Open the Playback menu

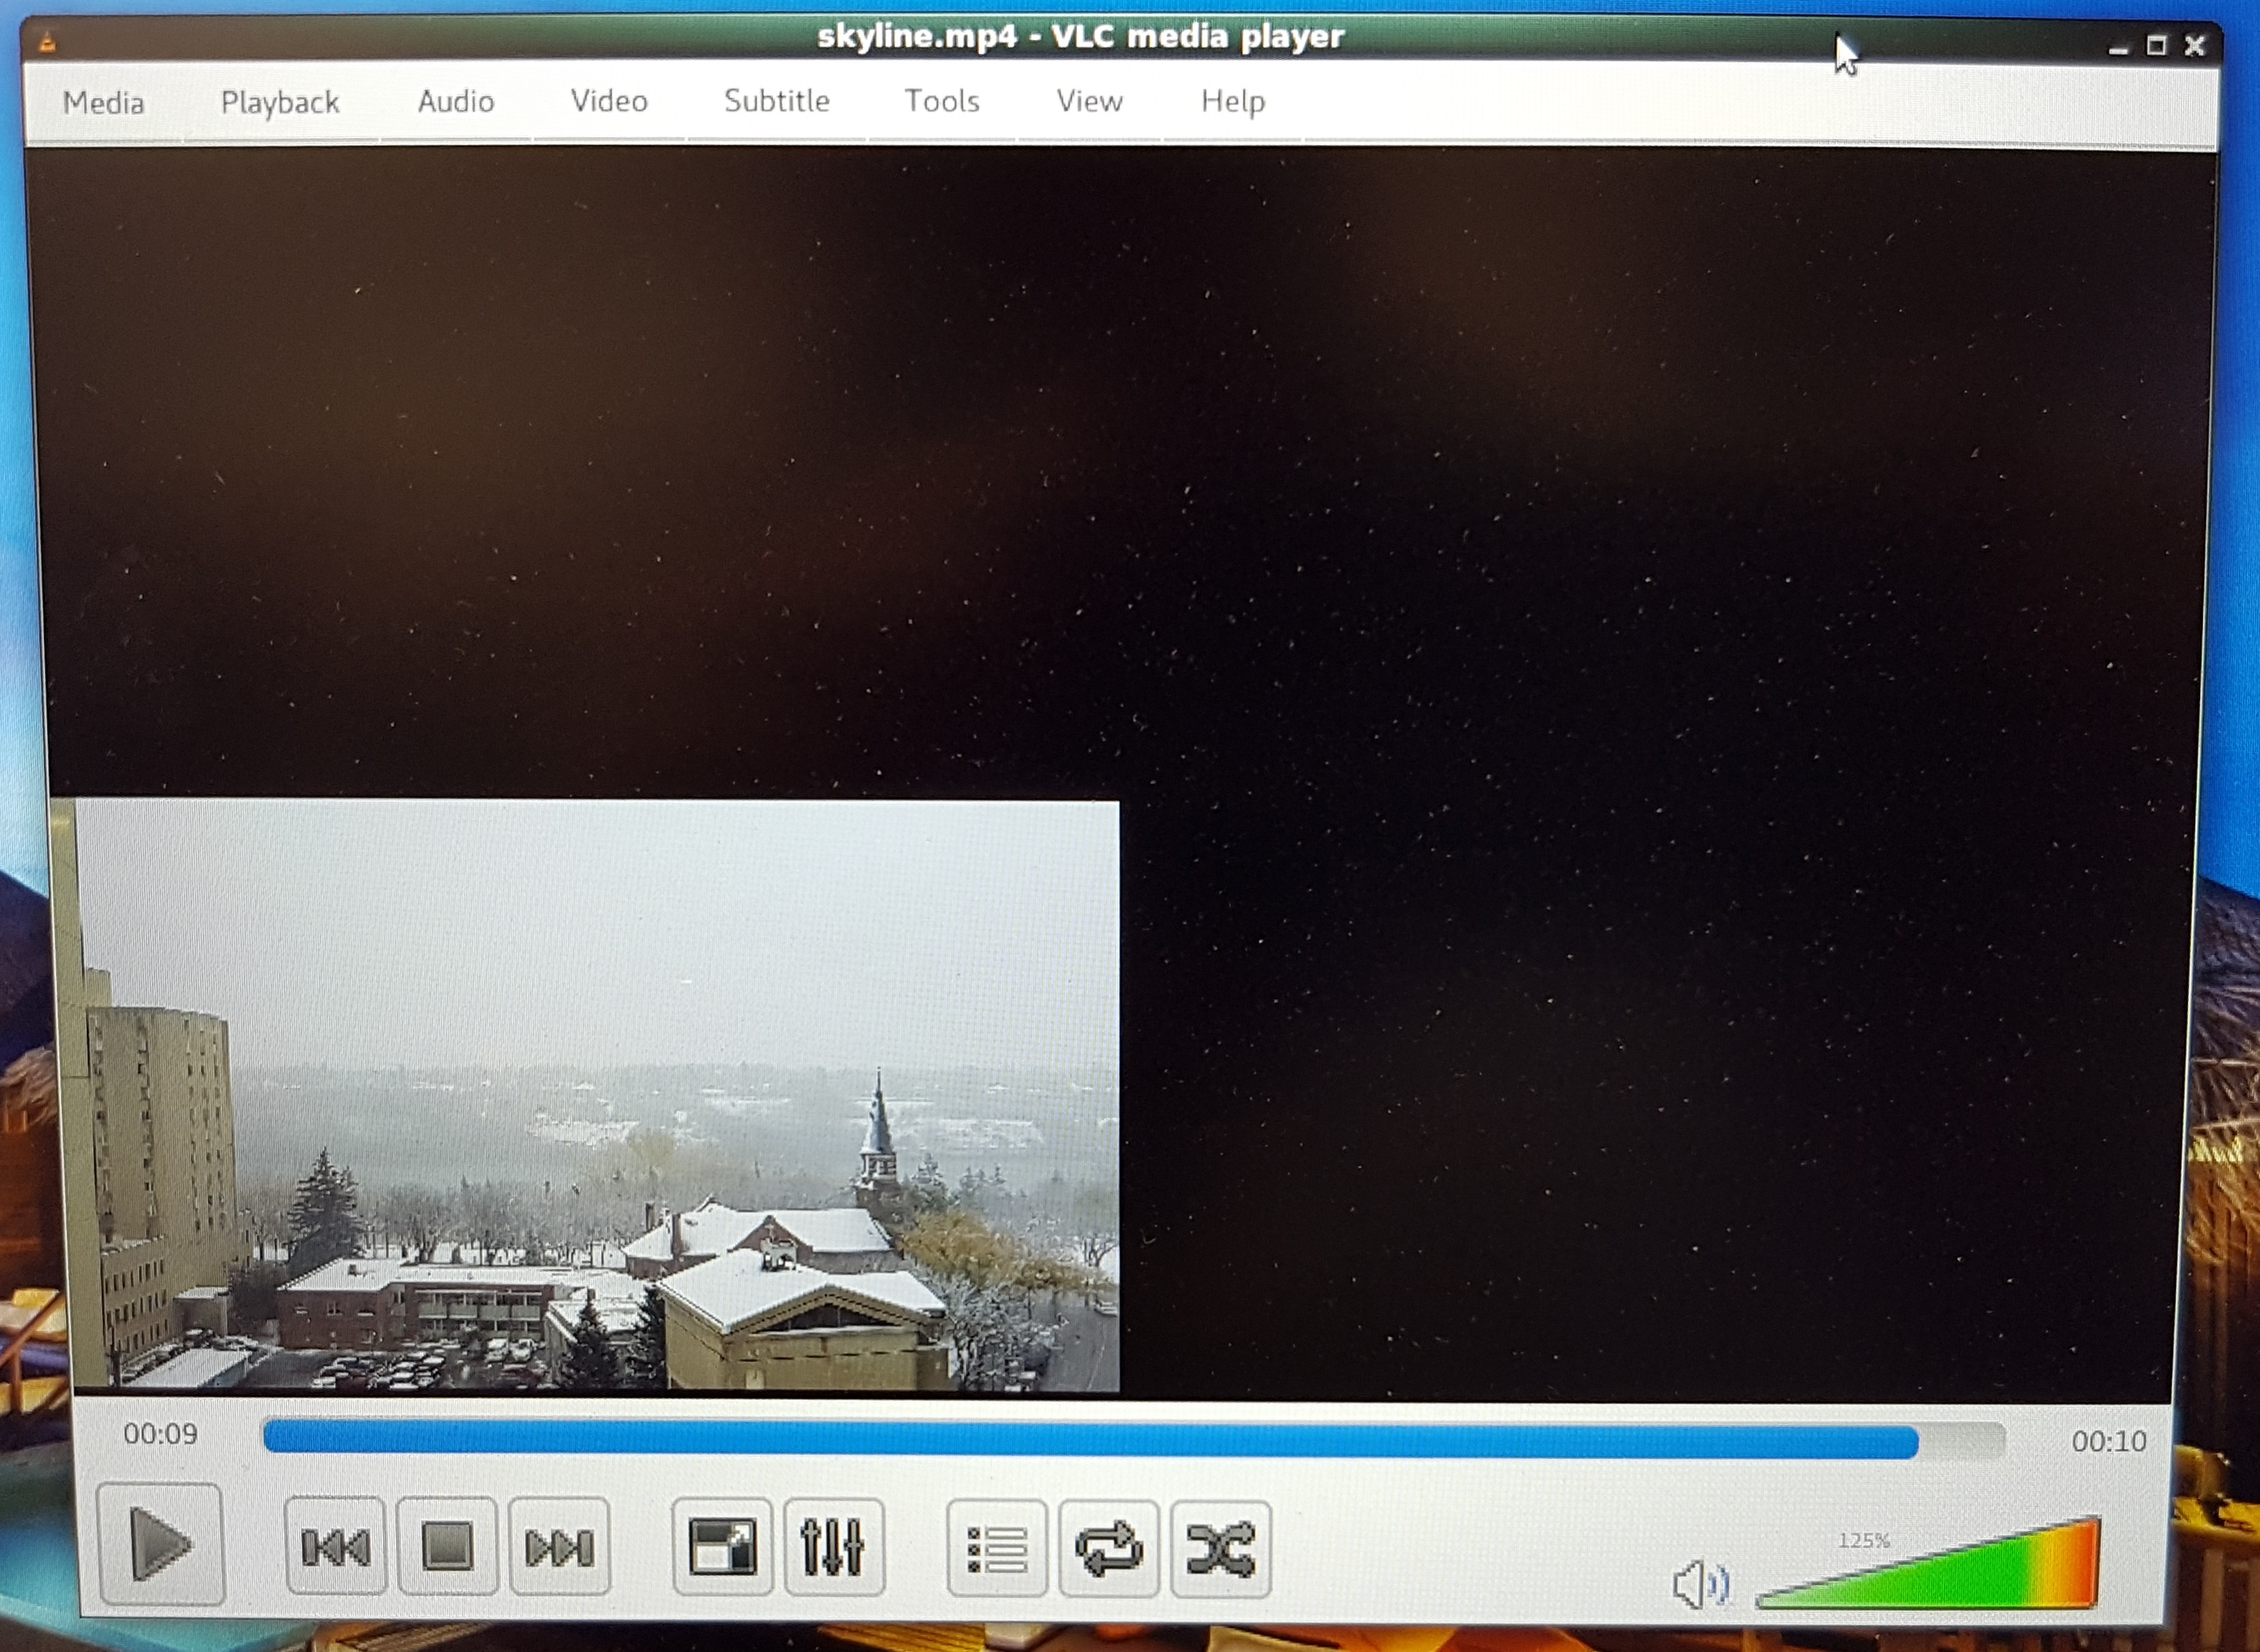[x=280, y=102]
